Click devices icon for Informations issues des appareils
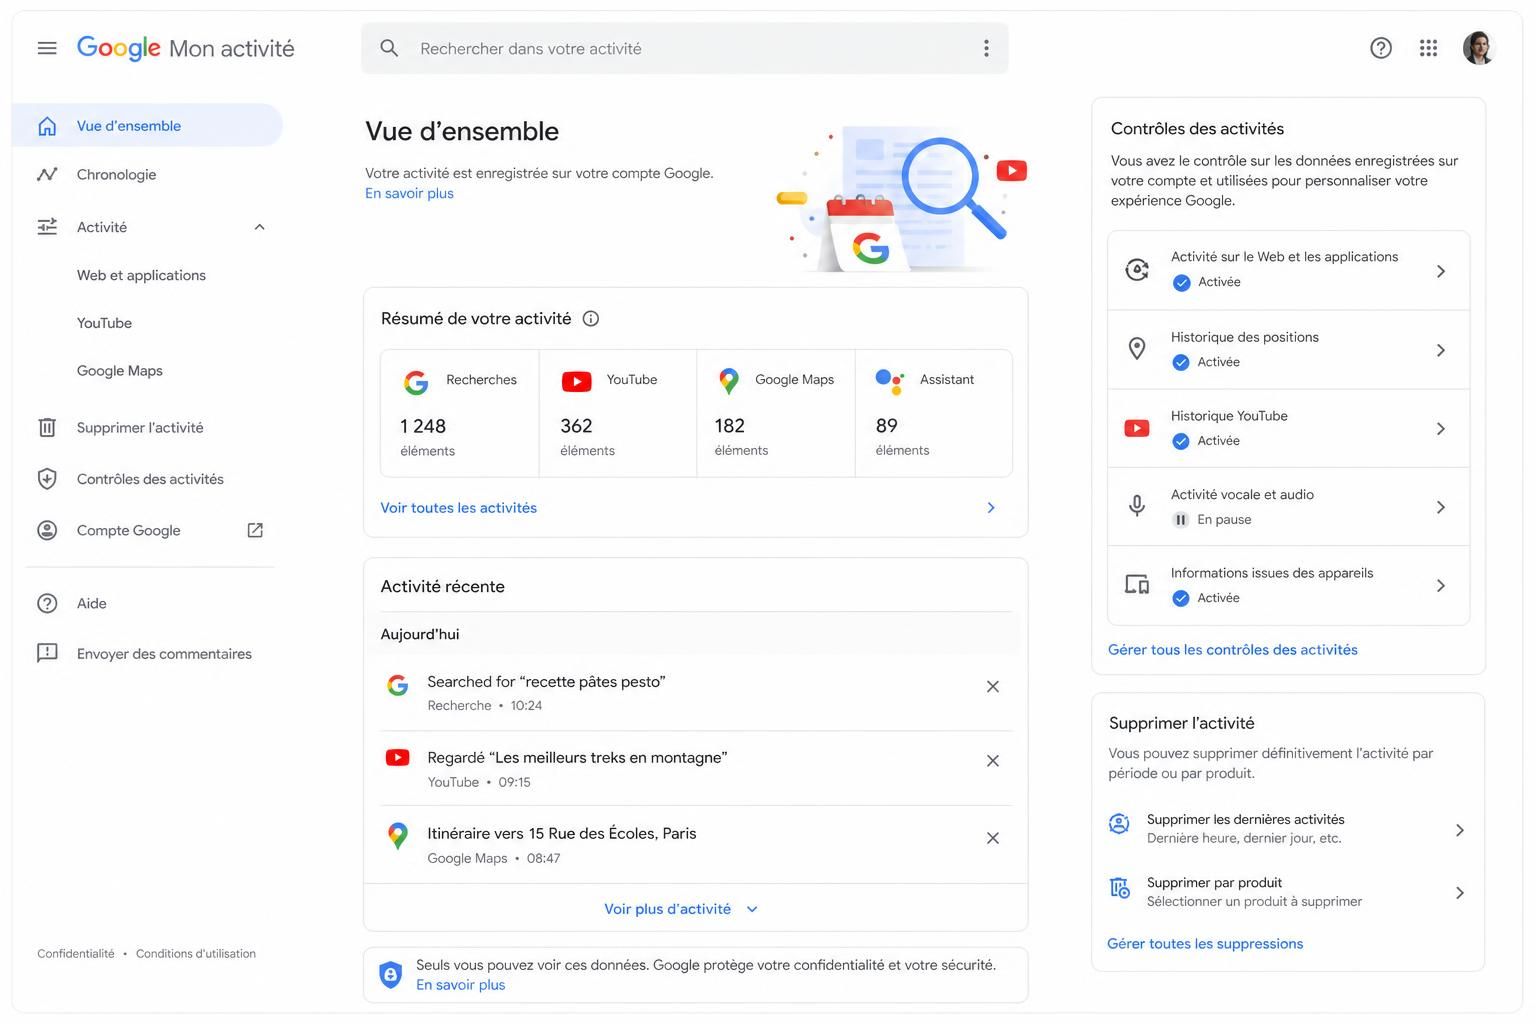The image size is (1536, 1024). [1137, 584]
